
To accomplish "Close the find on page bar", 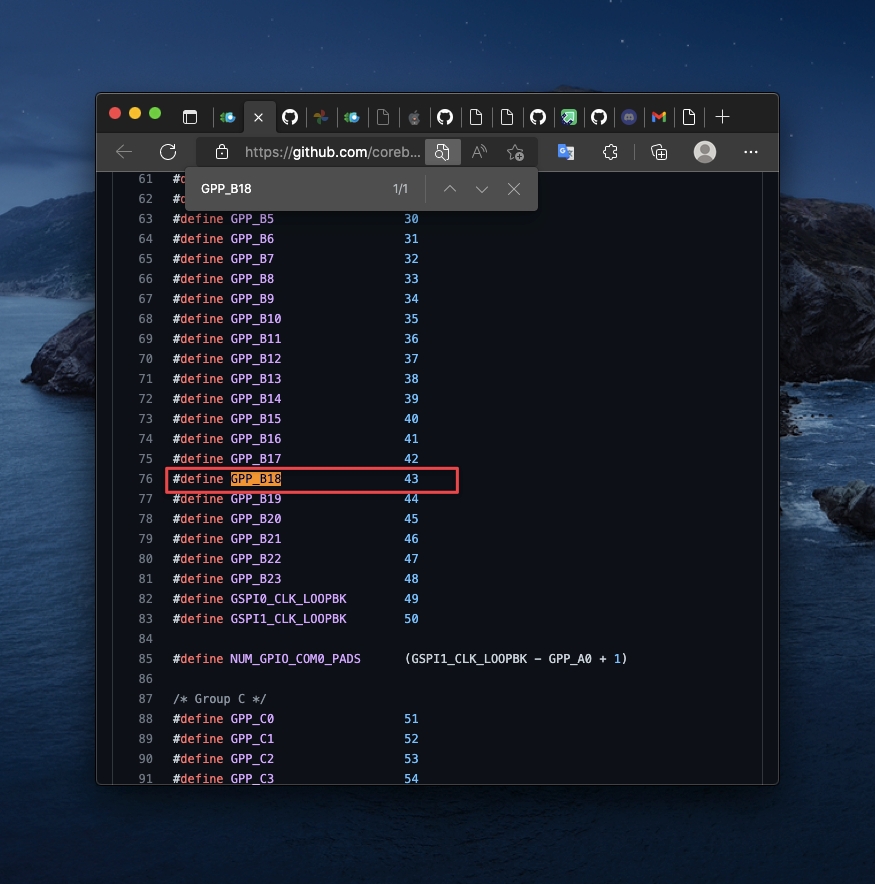I will 514,189.
